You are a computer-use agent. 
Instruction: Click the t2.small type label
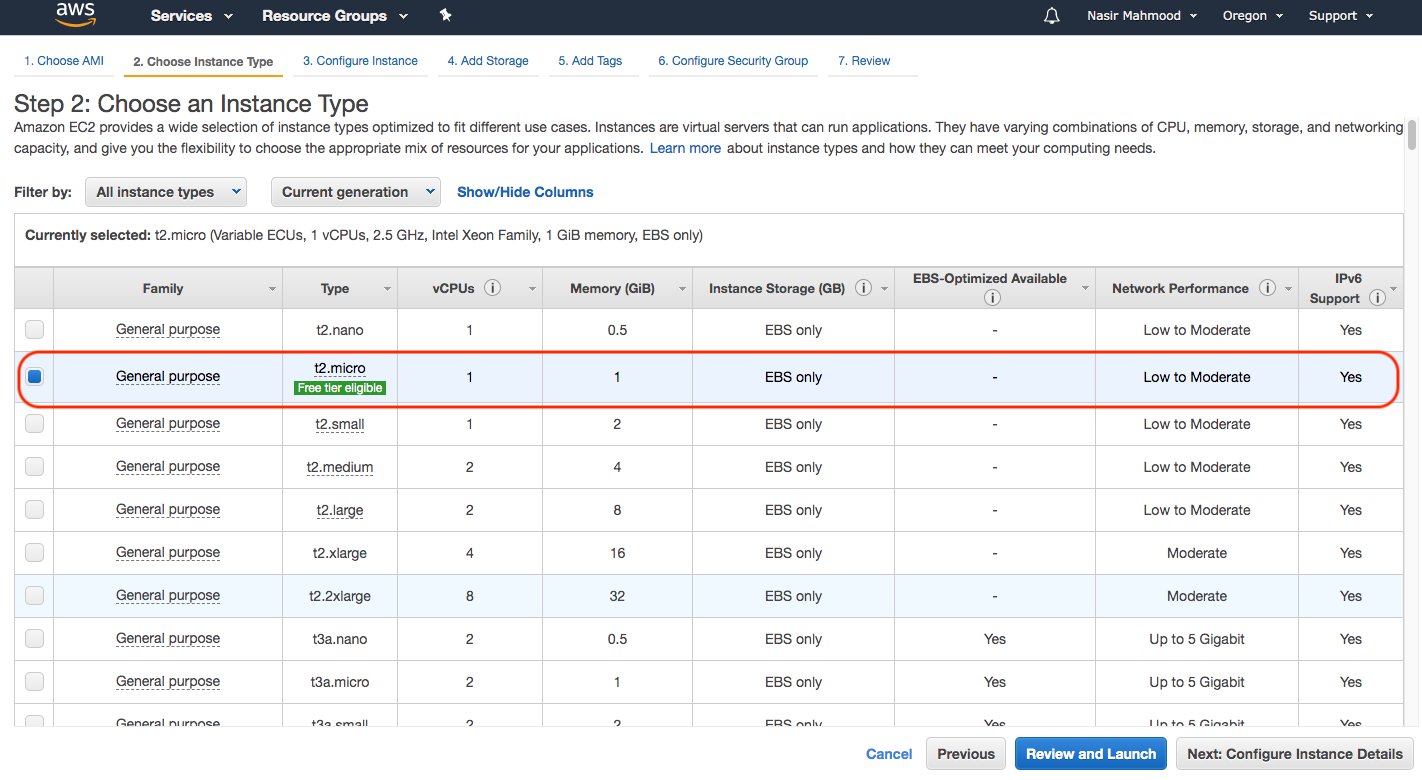[x=340, y=424]
